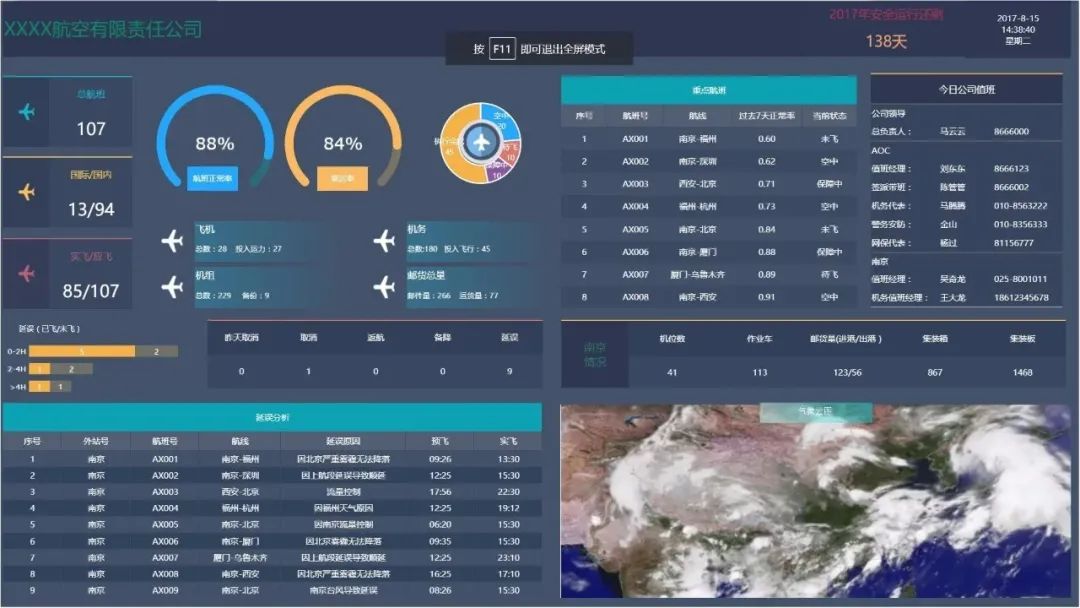This screenshot has height=608, width=1080.
Task: Select the white airplane icon next to 邮货总量
Action: pos(384,286)
